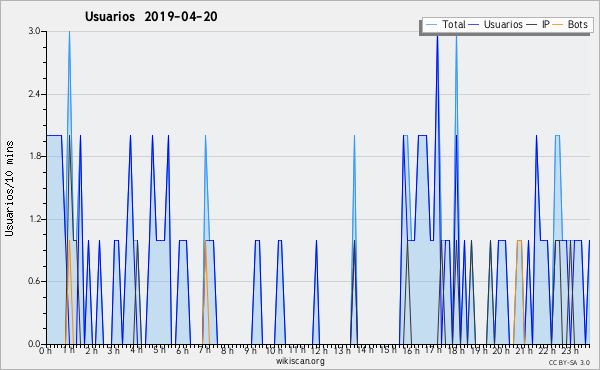This screenshot has width=600, height=370.
Task: Click the 1.2 y-axis value
Action: tap(34, 219)
